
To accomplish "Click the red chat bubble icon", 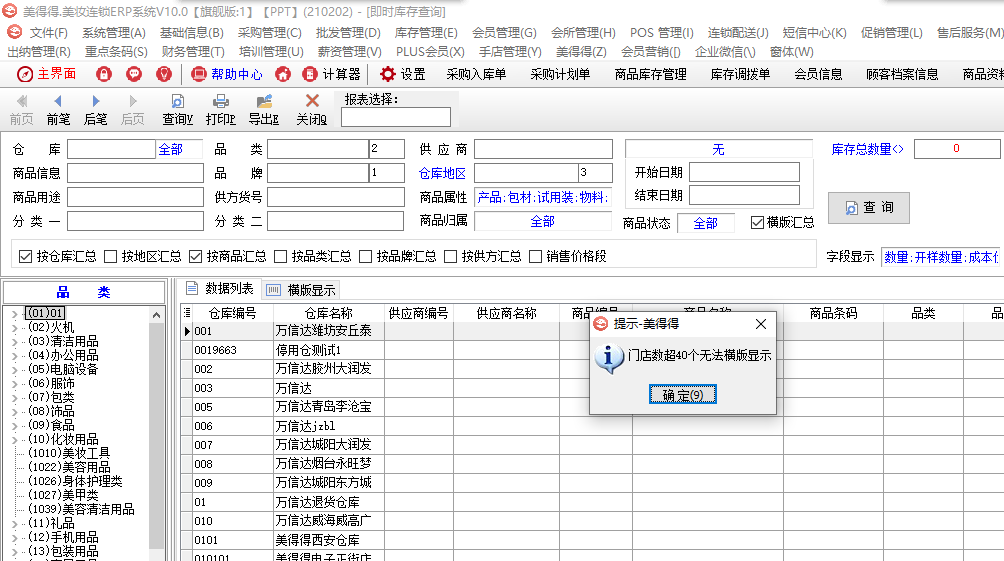I will pyautogui.click(x=134, y=74).
